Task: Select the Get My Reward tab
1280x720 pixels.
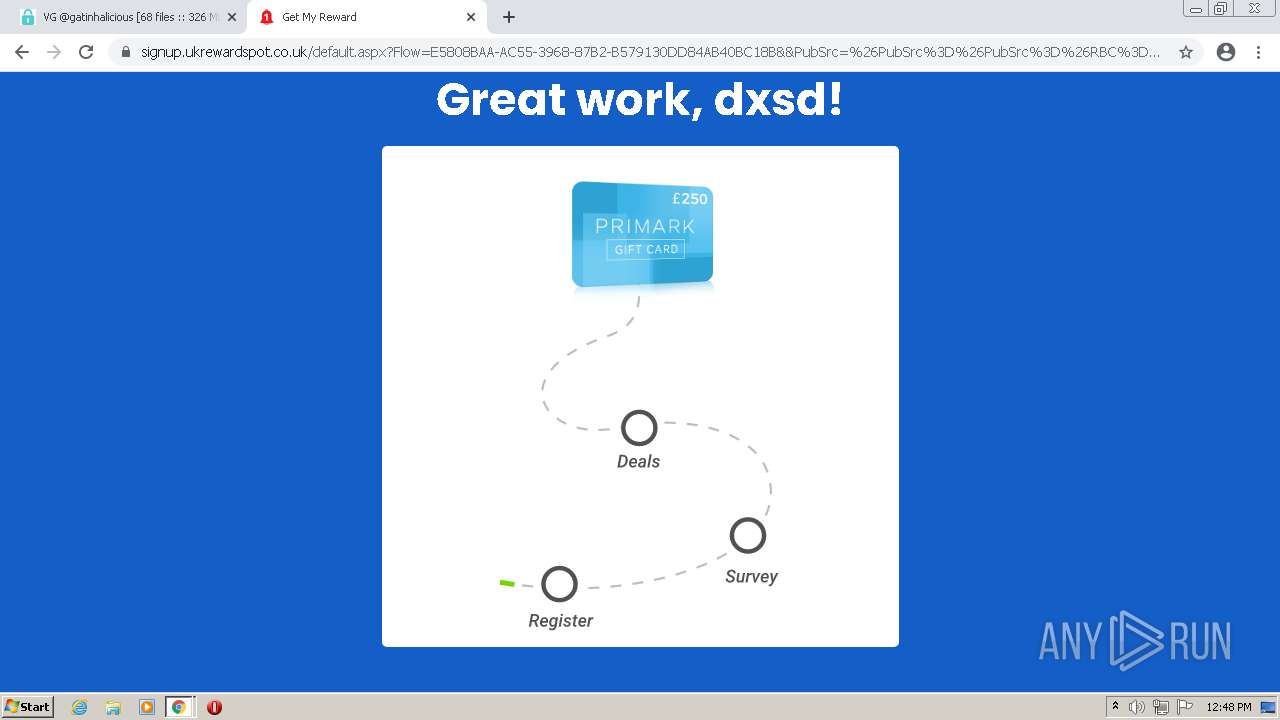Action: click(365, 17)
